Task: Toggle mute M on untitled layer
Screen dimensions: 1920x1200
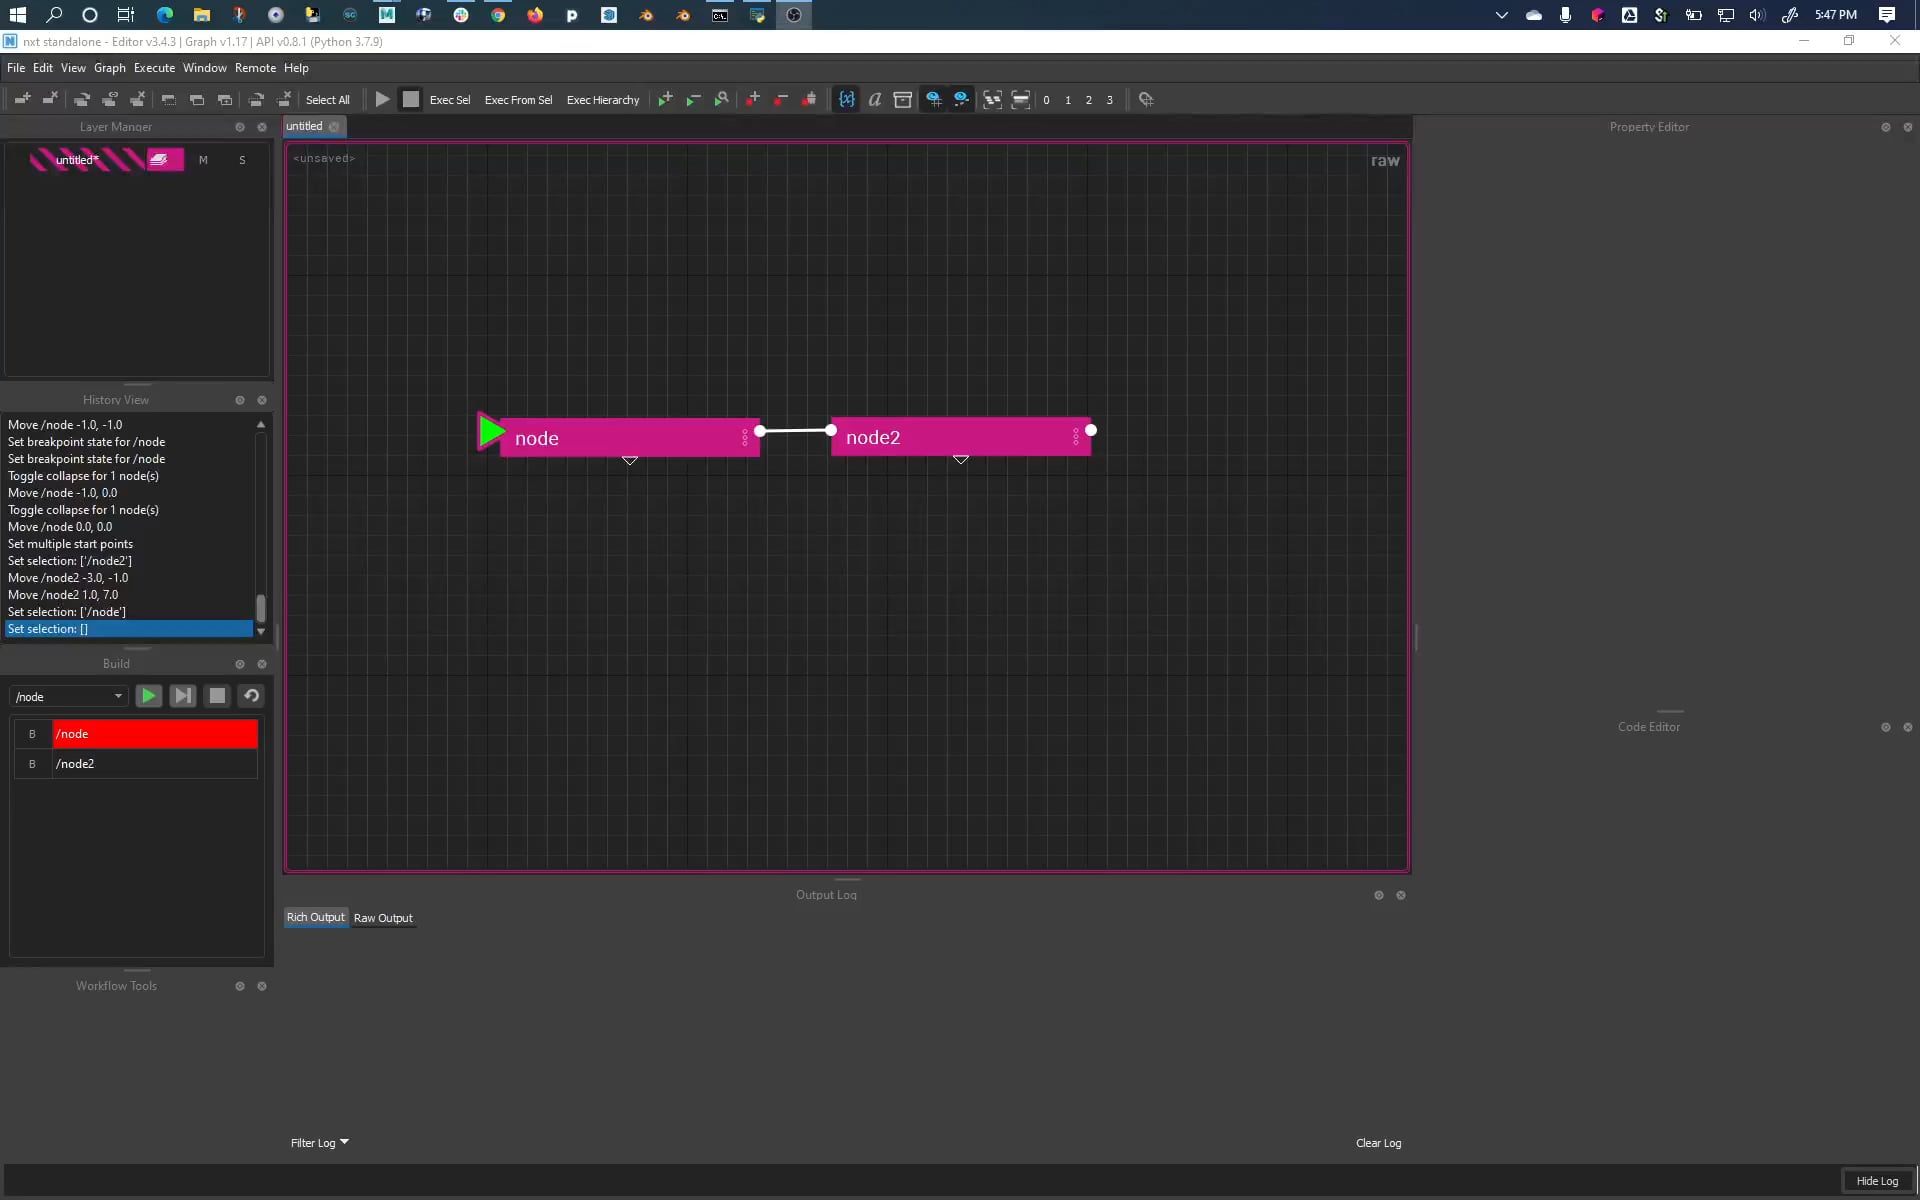Action: point(203,160)
